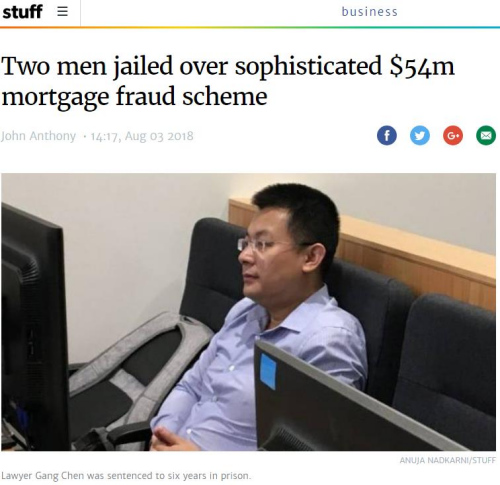Click the '$54m' figure in headline
This screenshot has width=500, height=485.
point(422,66)
